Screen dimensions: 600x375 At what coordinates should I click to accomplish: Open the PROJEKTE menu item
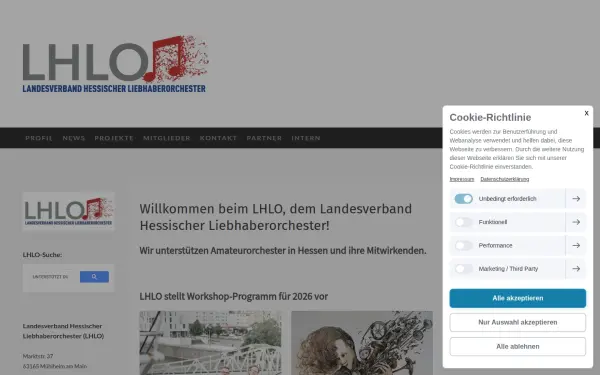click(x=114, y=138)
